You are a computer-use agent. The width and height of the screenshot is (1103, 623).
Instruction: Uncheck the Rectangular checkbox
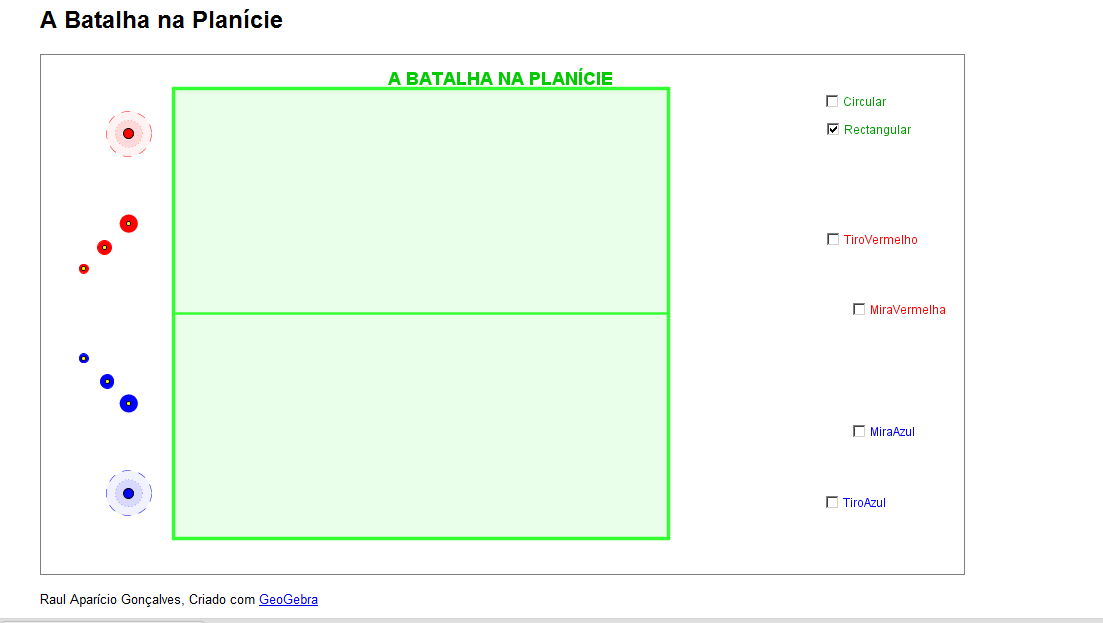point(833,129)
